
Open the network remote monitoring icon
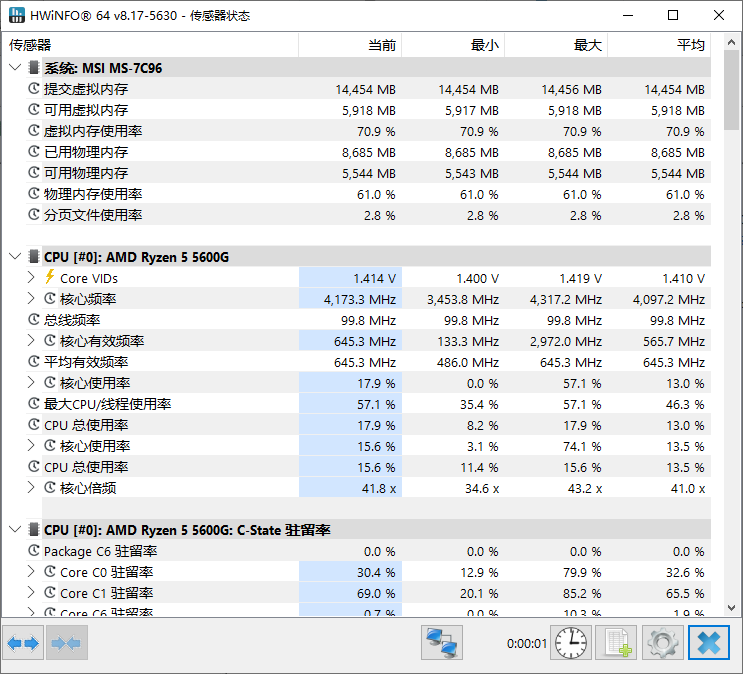click(x=442, y=643)
